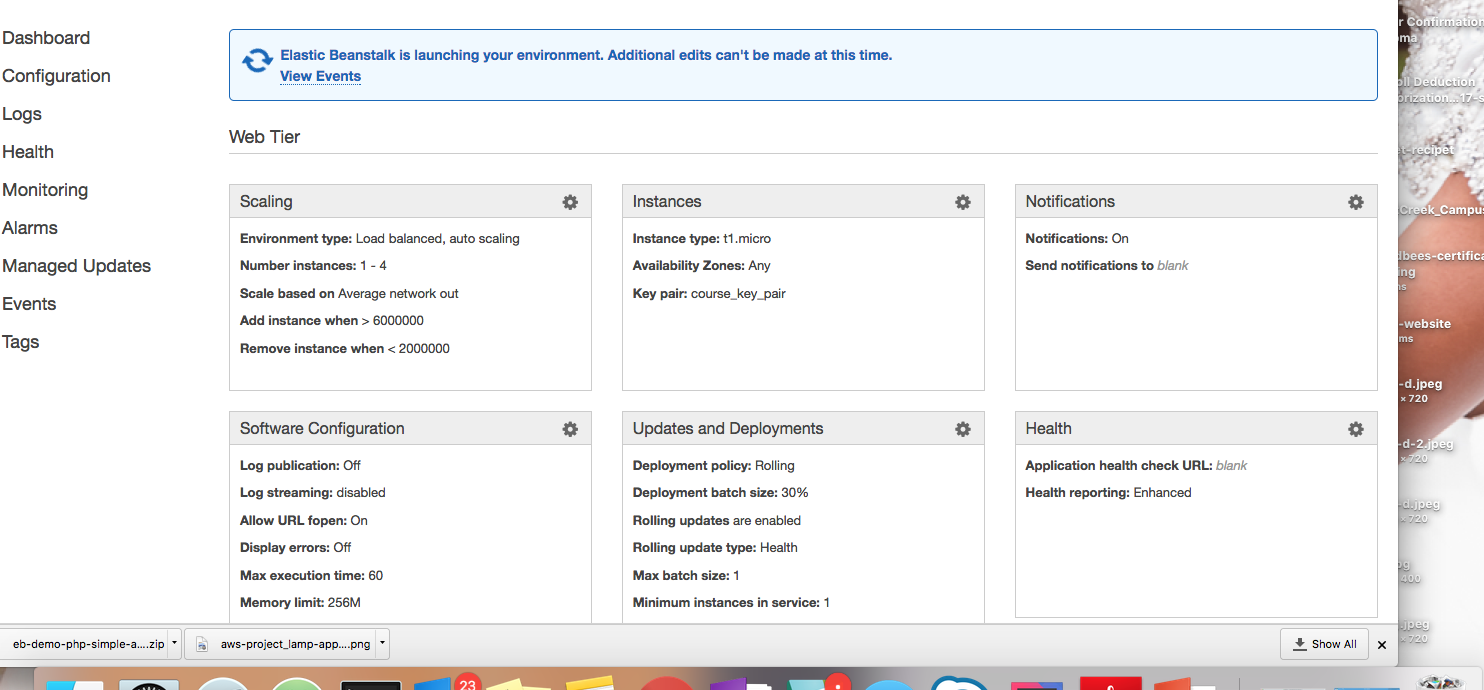
Task: Click 'Display errors: Off' text
Action: (296, 548)
